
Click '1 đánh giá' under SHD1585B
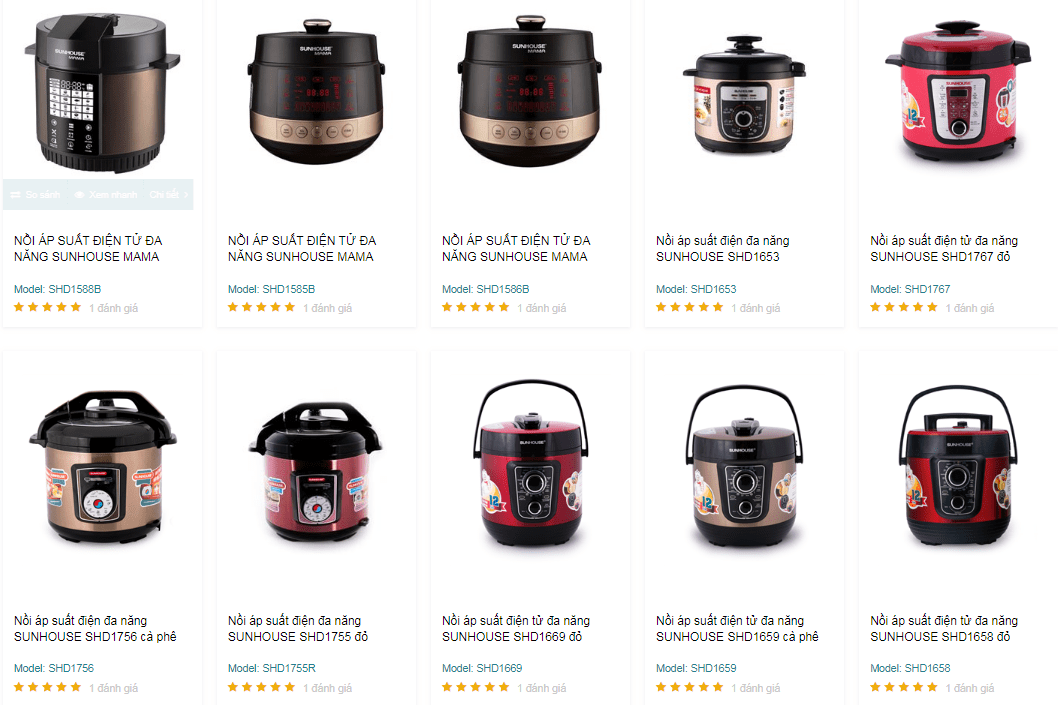[327, 308]
